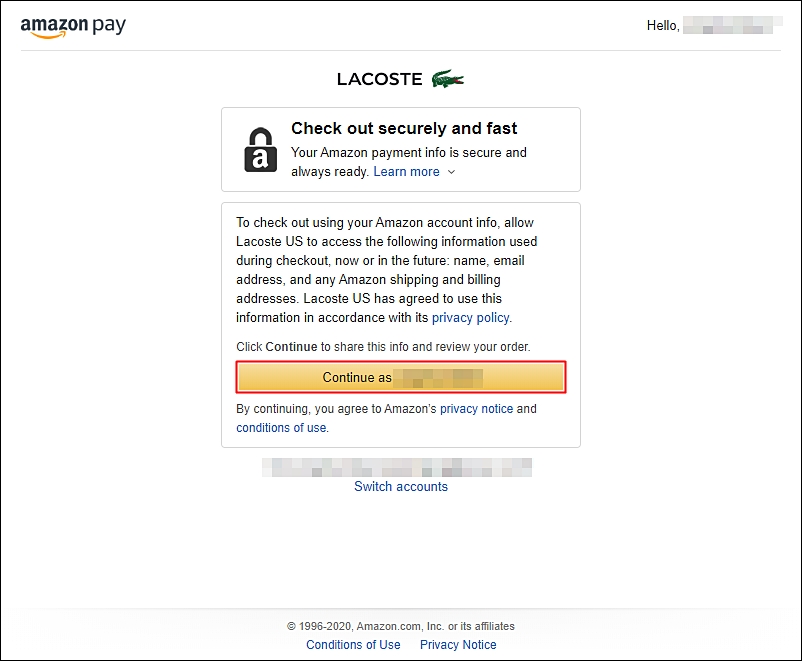The height and width of the screenshot is (661, 802).
Task: Click the bold Continue word in instructions
Action: click(x=291, y=347)
